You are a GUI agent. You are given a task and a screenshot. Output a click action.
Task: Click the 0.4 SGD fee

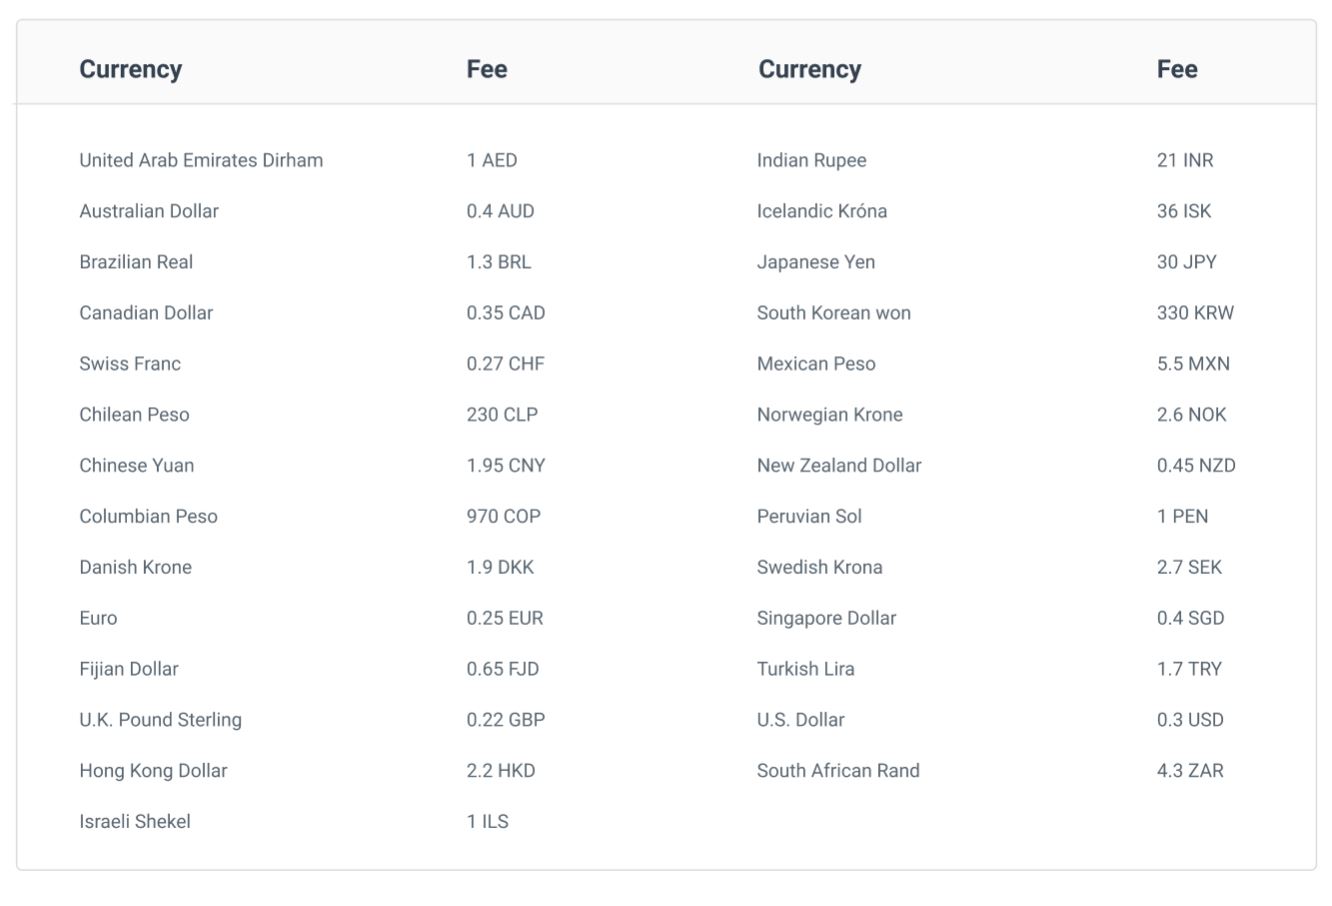pyautogui.click(x=1191, y=618)
